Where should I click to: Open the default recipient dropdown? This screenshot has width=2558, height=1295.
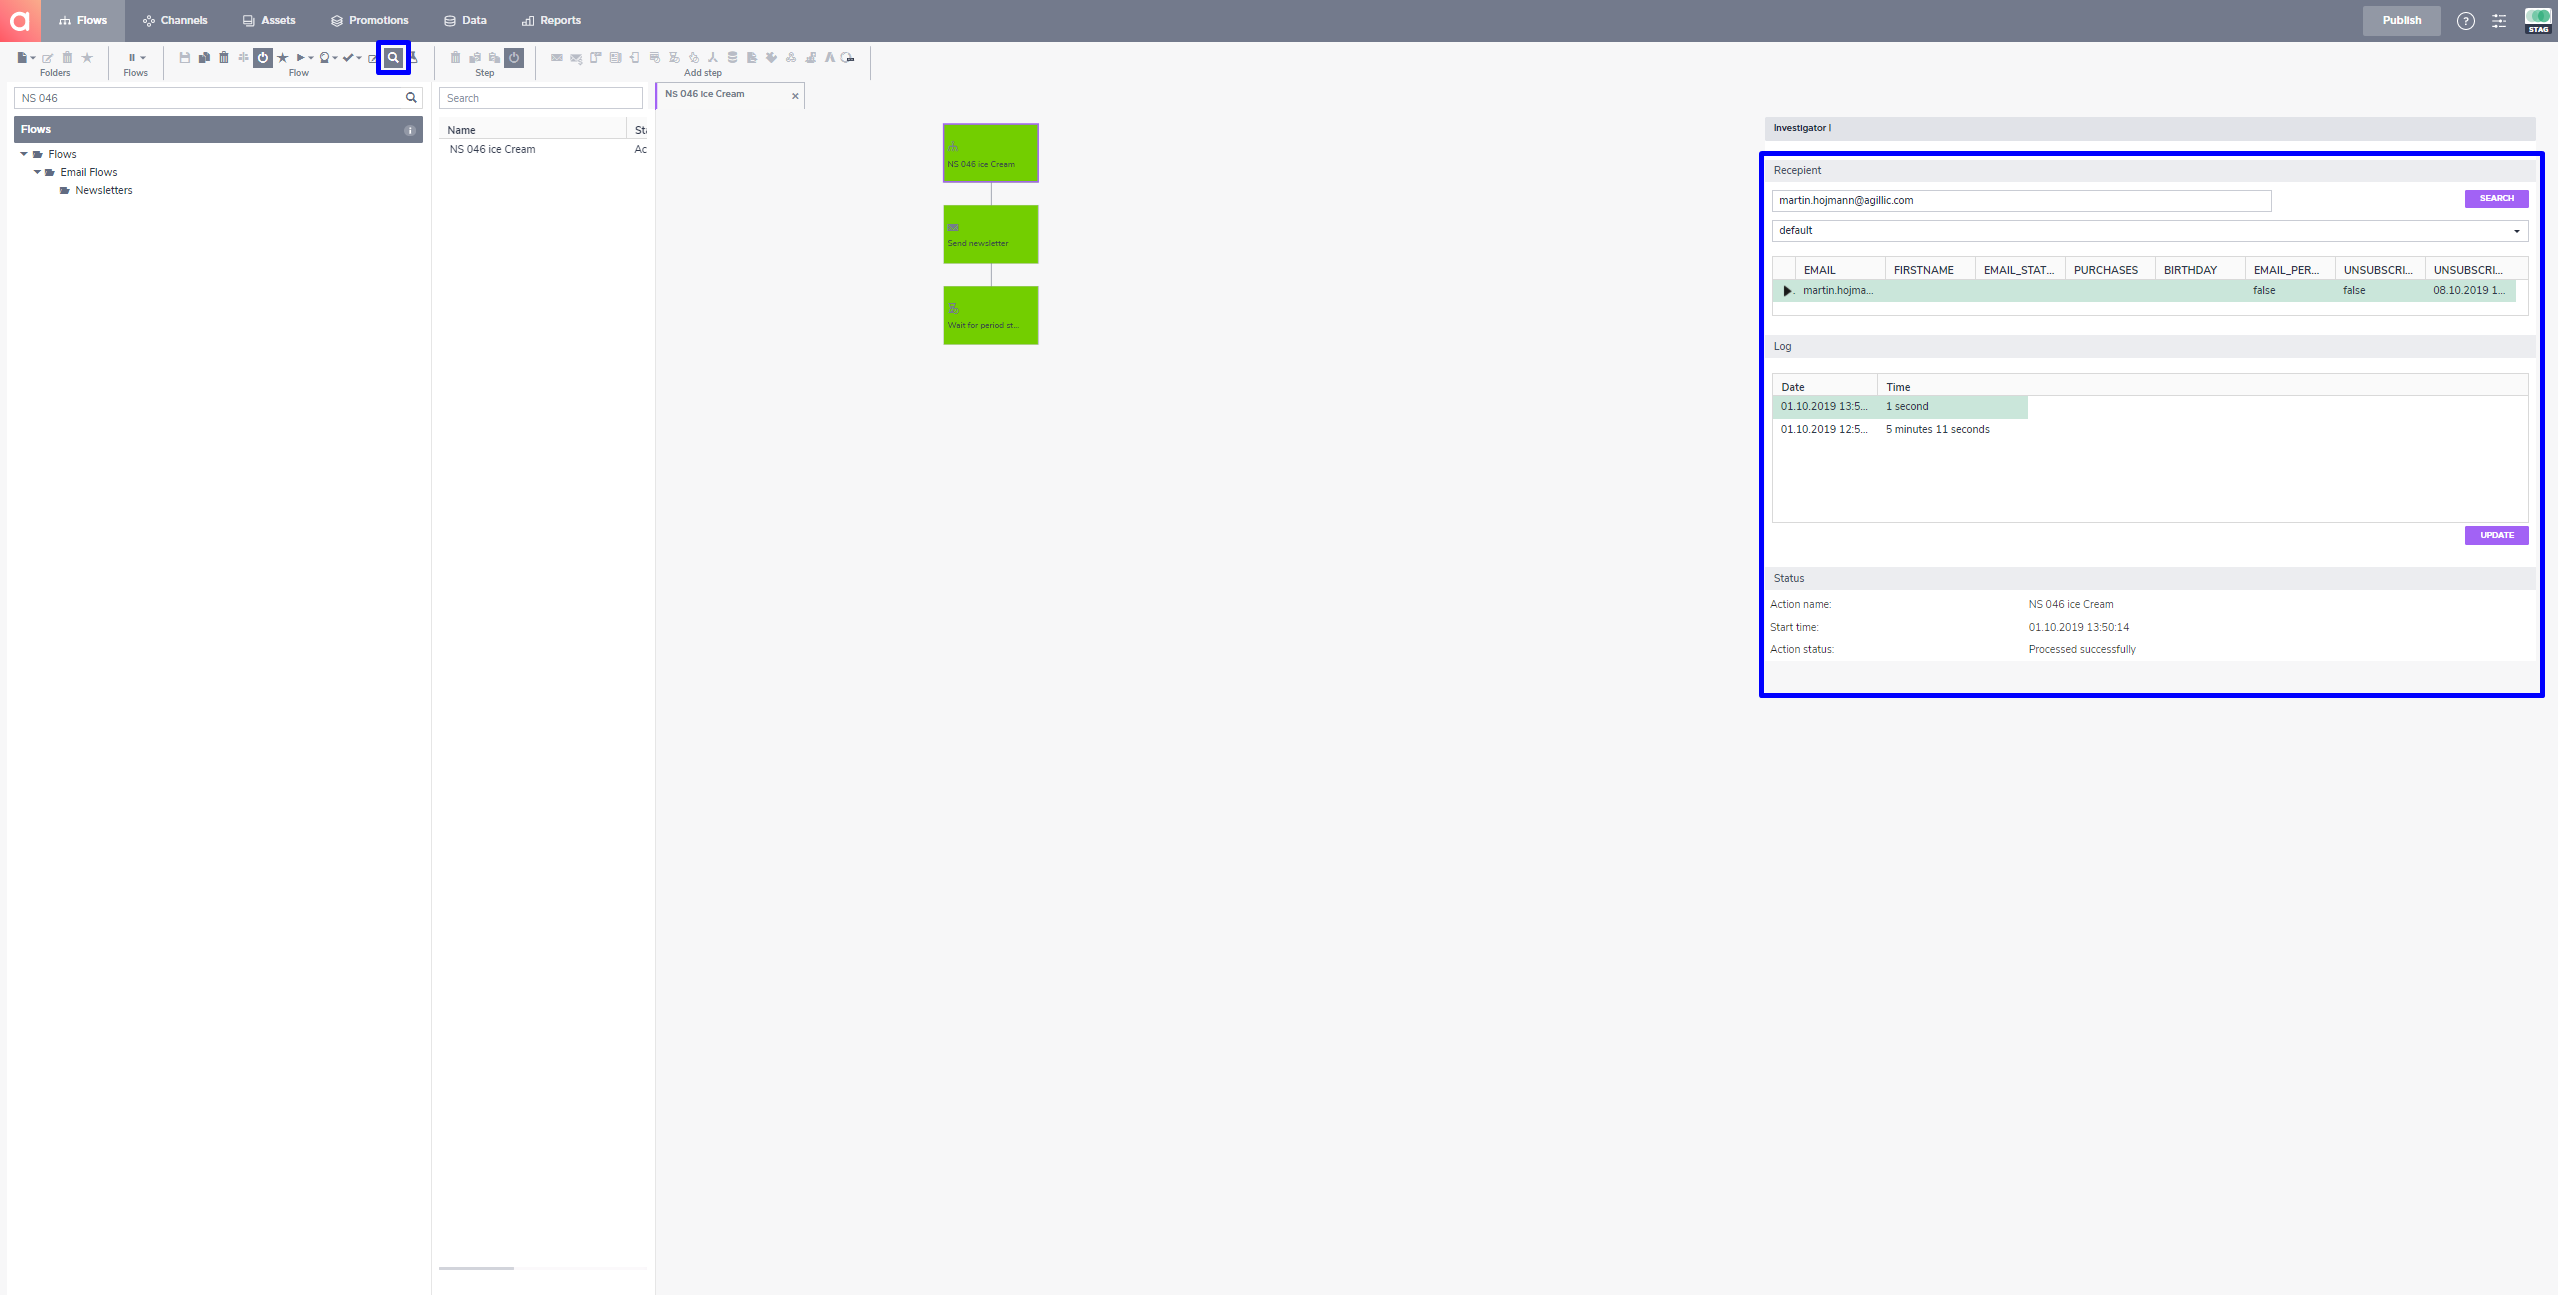tap(2150, 231)
